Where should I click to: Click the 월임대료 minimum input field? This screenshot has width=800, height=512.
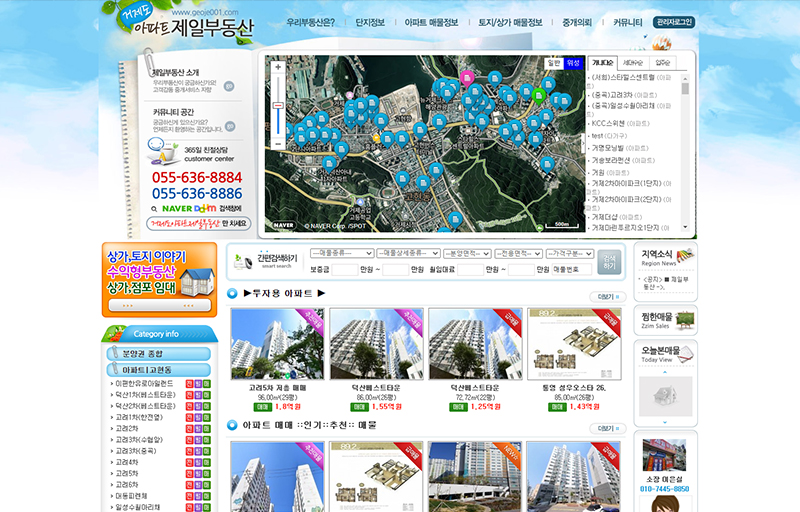(x=470, y=270)
